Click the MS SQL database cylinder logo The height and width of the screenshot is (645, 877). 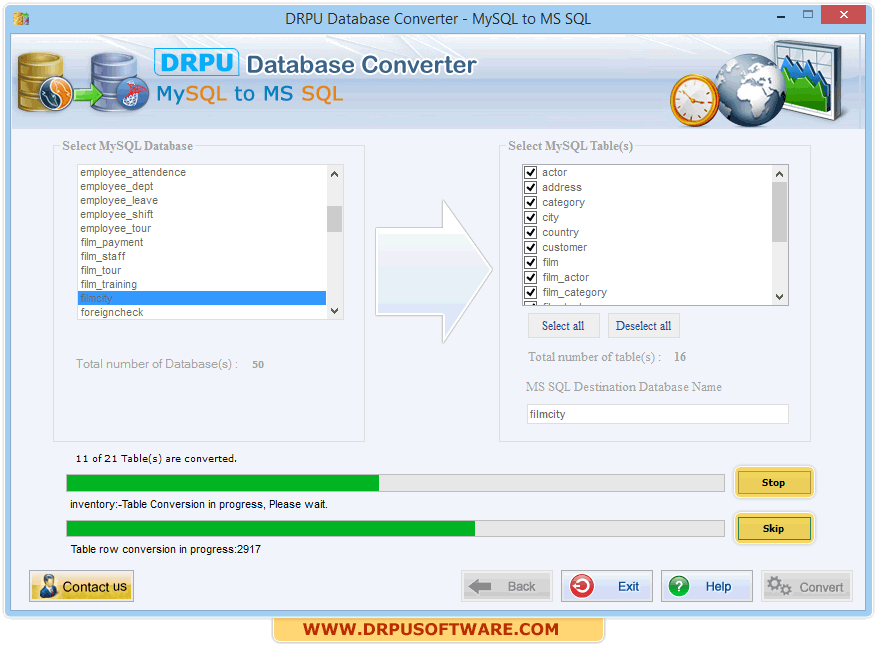(x=119, y=82)
